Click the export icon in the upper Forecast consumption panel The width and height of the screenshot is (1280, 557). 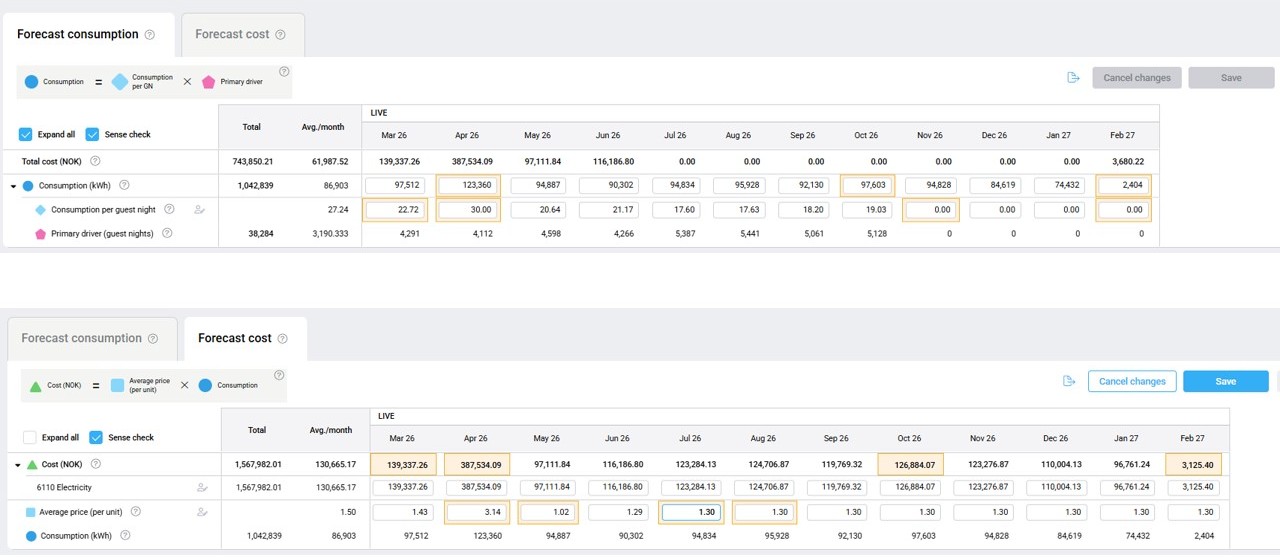tap(1073, 78)
